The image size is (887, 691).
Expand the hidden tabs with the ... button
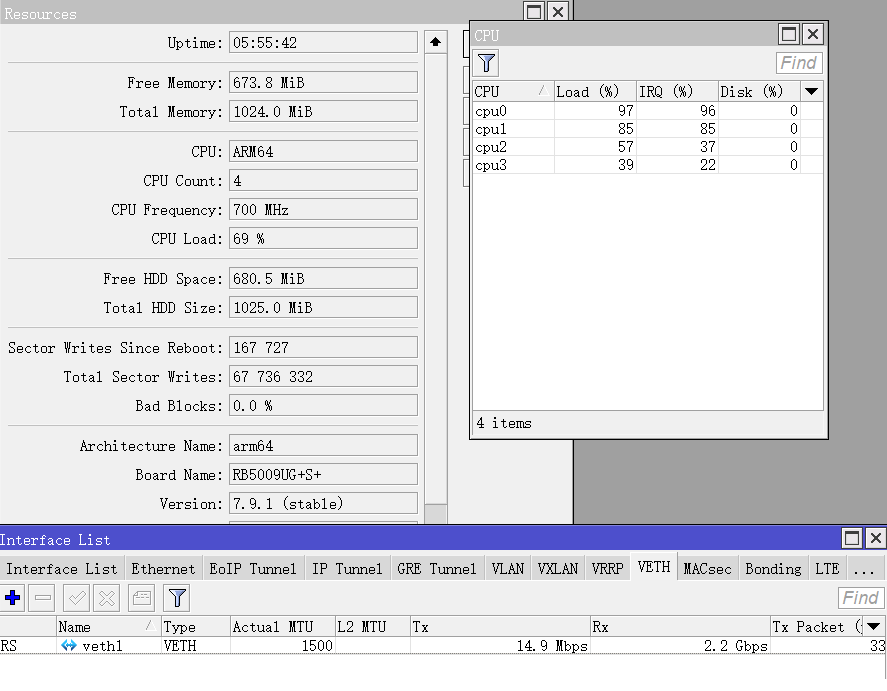tap(862, 568)
